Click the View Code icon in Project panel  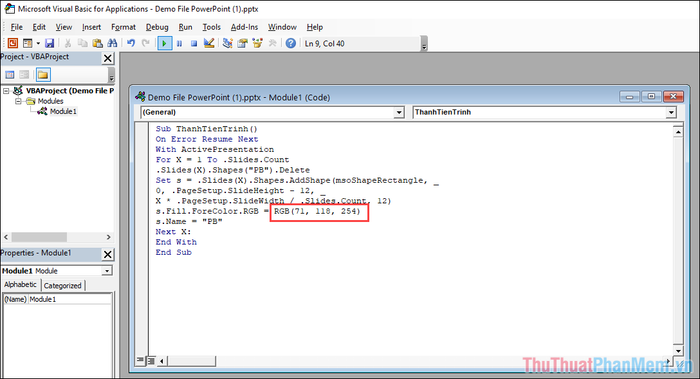10,75
